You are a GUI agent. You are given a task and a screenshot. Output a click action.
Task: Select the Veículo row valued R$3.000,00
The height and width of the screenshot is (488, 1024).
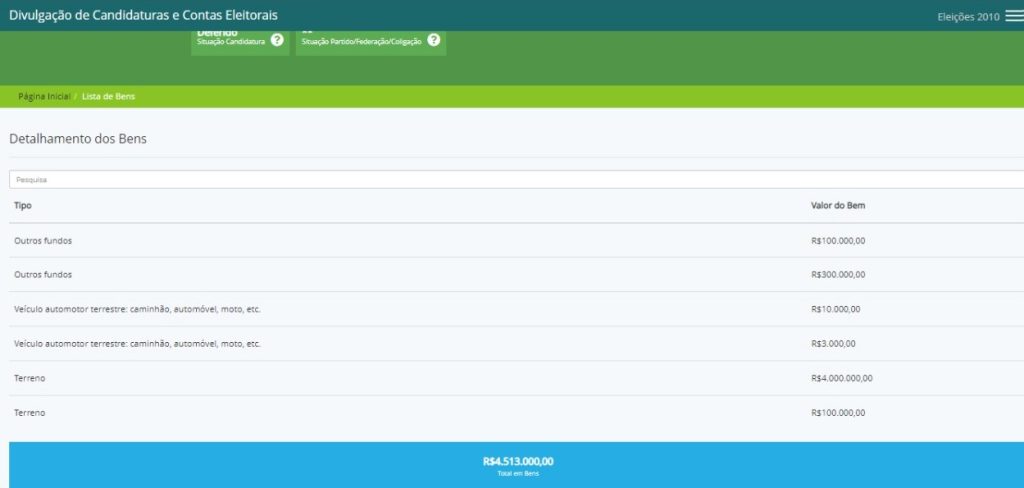[x=137, y=344]
